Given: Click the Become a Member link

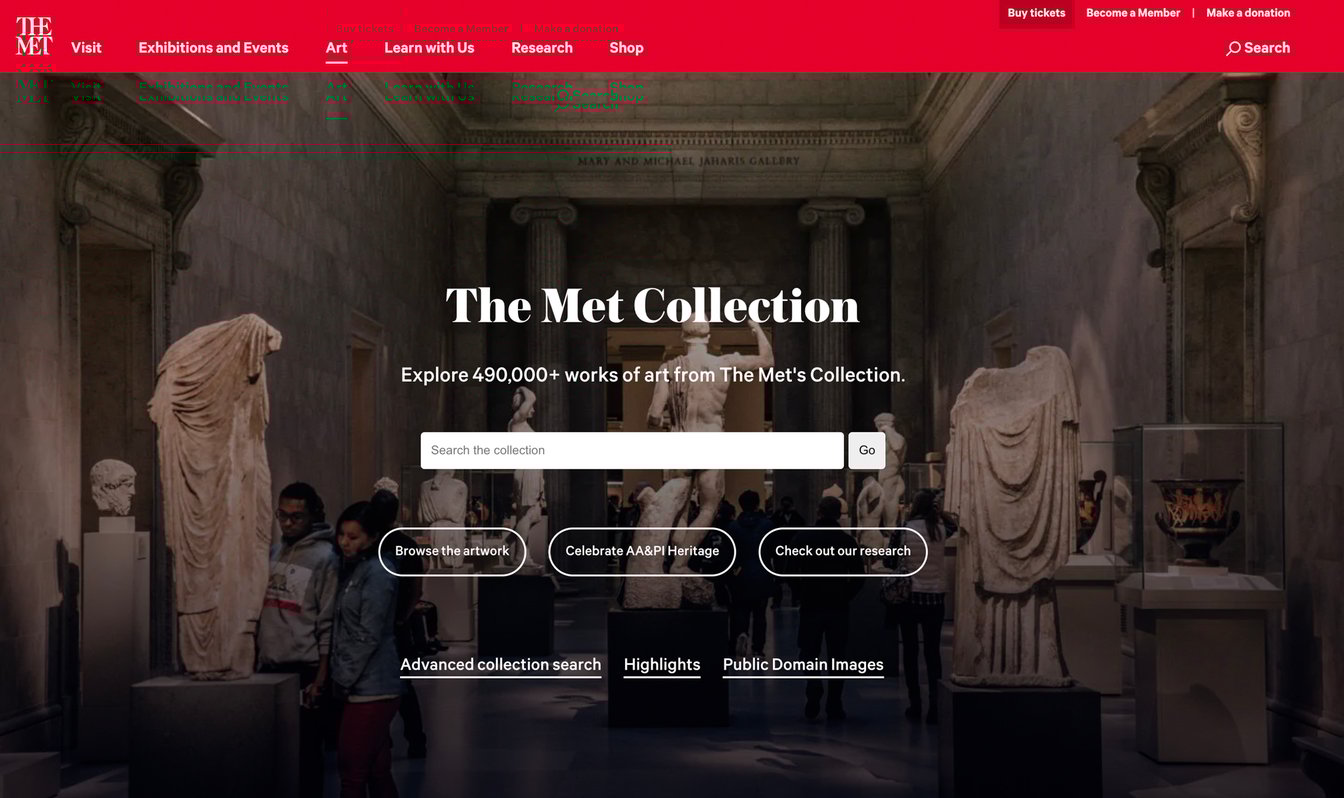Looking at the screenshot, I should [x=1133, y=13].
